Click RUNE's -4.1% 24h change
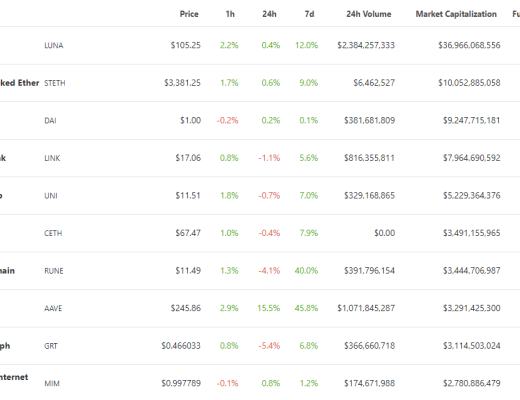The image size is (520, 400). click(x=269, y=270)
